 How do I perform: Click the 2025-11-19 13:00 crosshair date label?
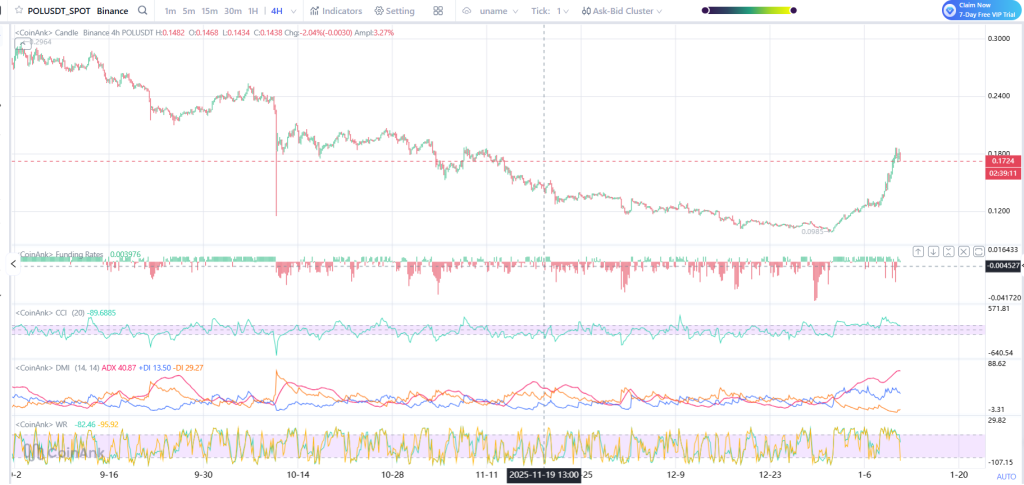click(x=545, y=475)
